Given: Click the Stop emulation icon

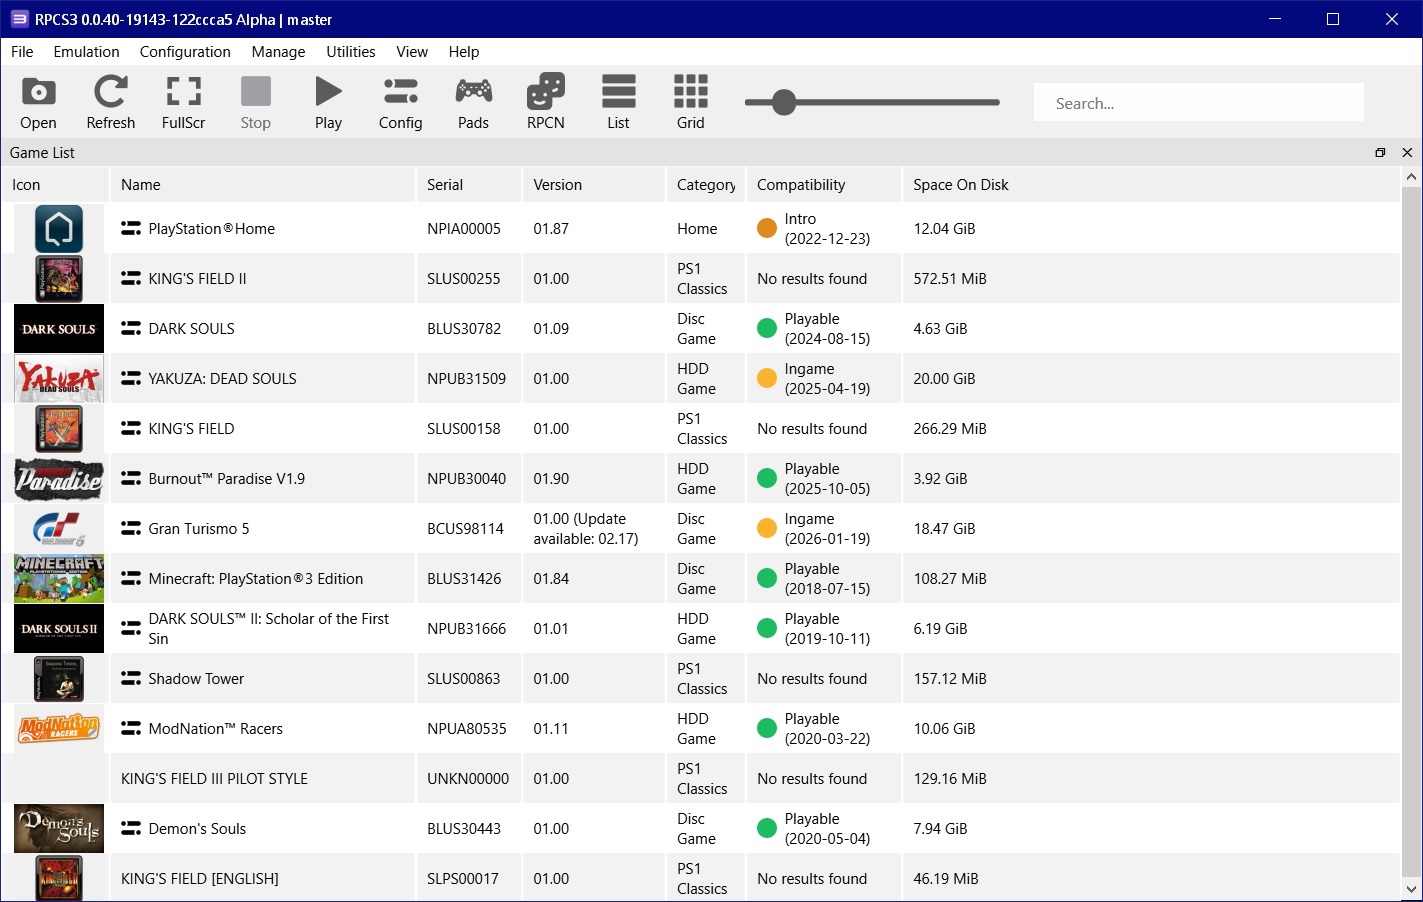Looking at the screenshot, I should pos(255,102).
